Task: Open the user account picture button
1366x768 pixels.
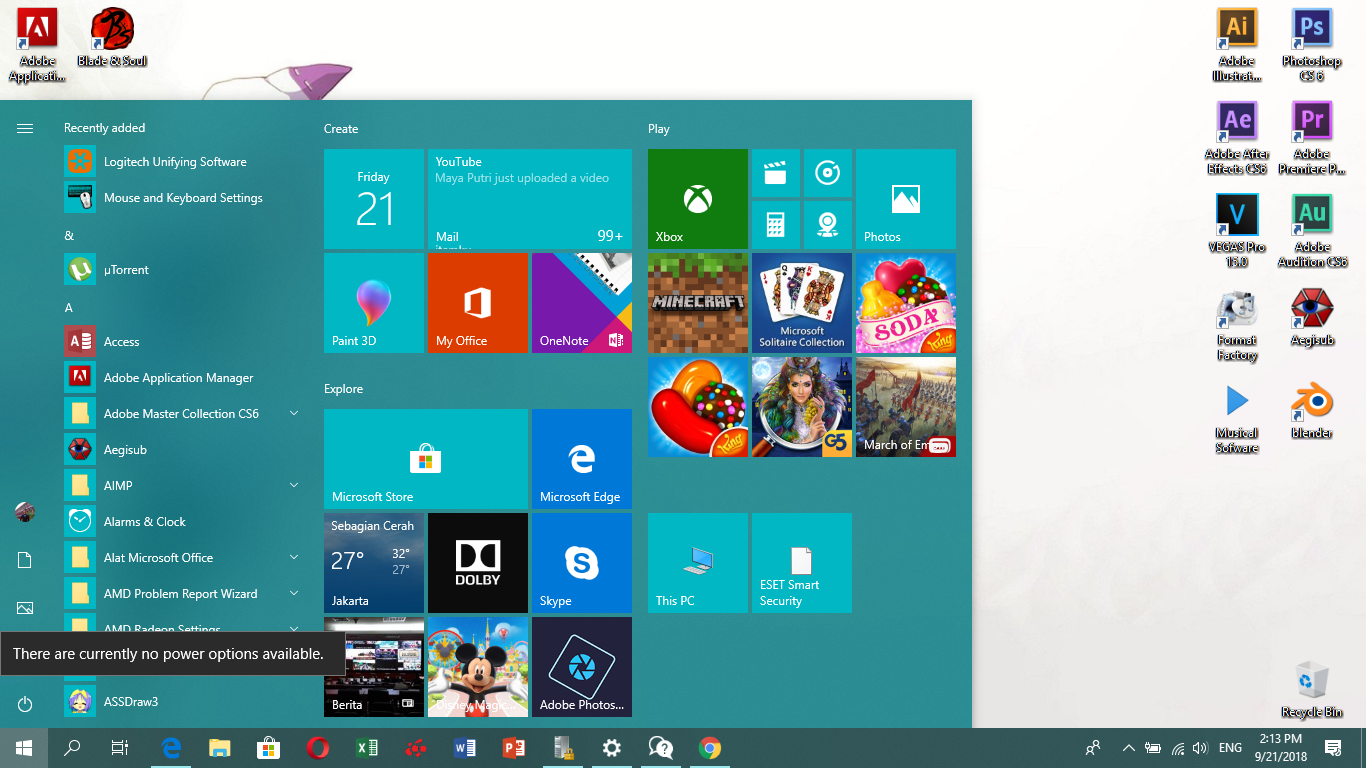Action: tap(25, 512)
